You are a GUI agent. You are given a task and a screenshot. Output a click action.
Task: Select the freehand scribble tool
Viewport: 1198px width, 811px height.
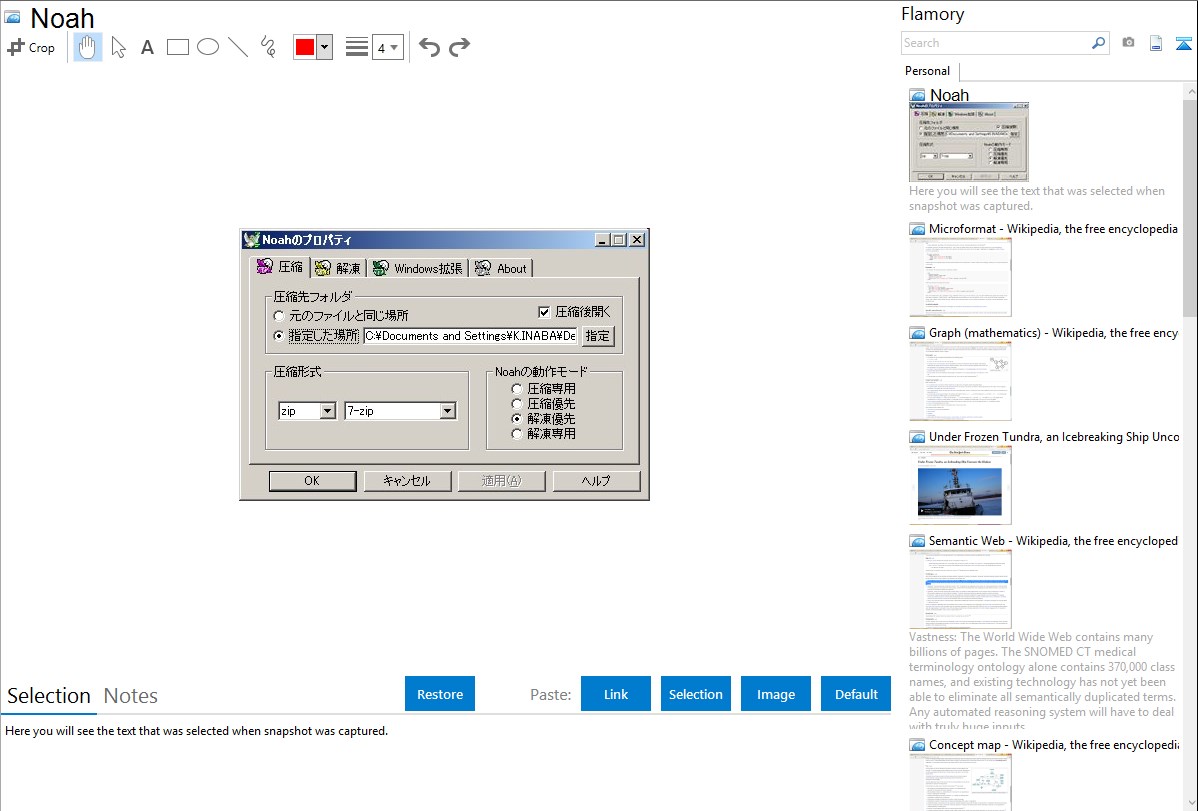(x=268, y=47)
